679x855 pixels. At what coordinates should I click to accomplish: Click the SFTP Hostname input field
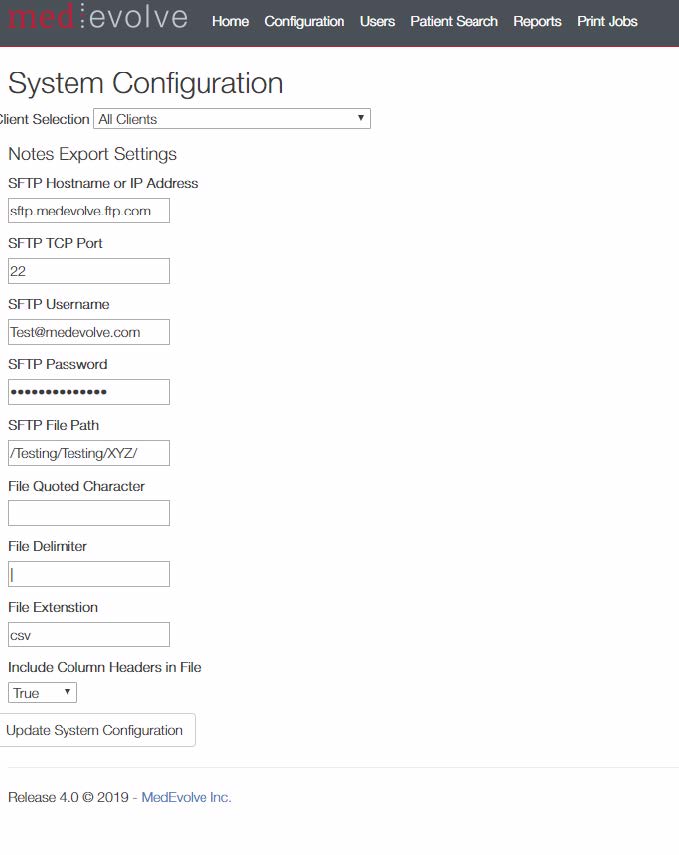tap(89, 211)
